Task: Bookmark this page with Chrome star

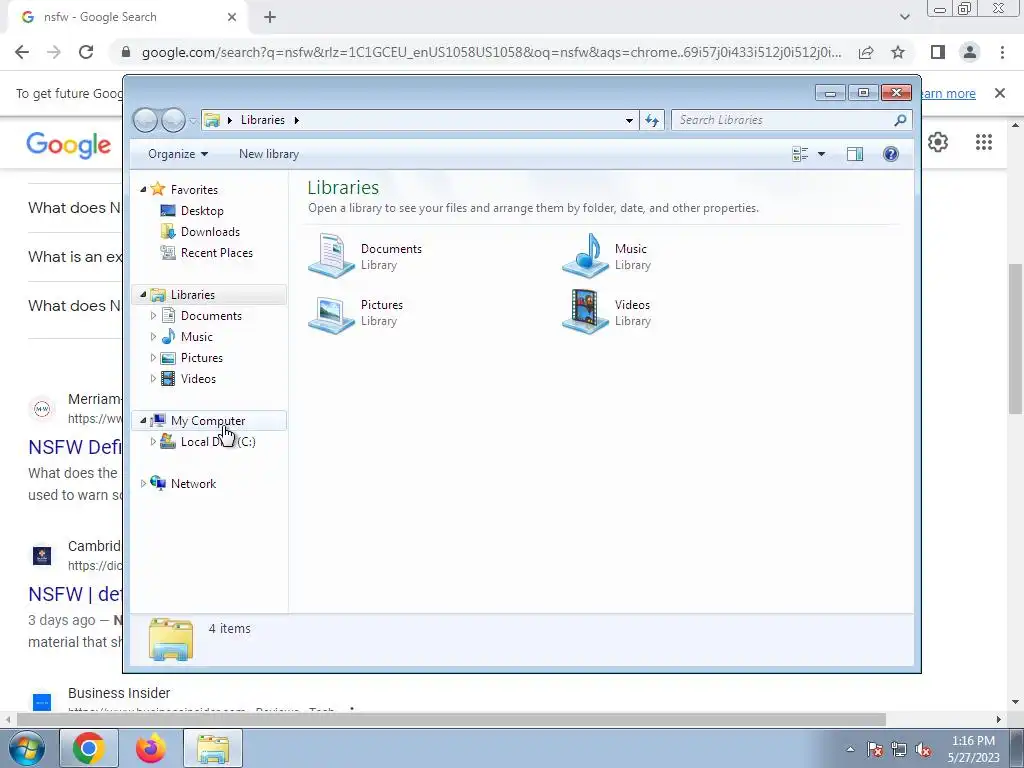Action: click(x=898, y=52)
